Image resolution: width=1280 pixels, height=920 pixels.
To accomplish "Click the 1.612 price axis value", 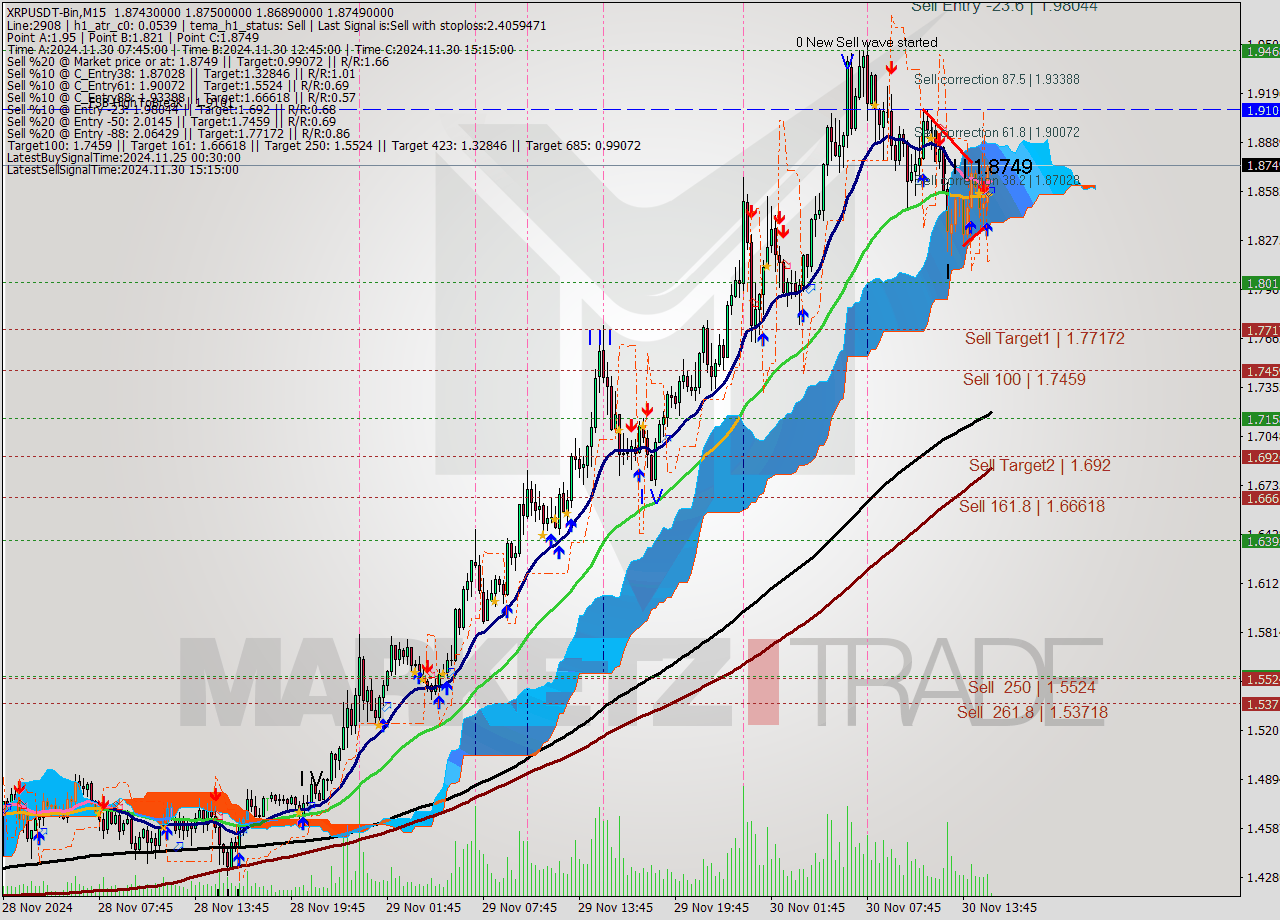I will click(1262, 583).
